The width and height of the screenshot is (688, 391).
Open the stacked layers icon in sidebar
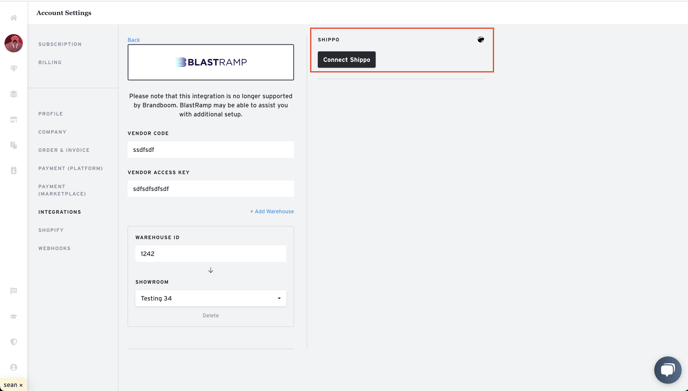[14, 94]
